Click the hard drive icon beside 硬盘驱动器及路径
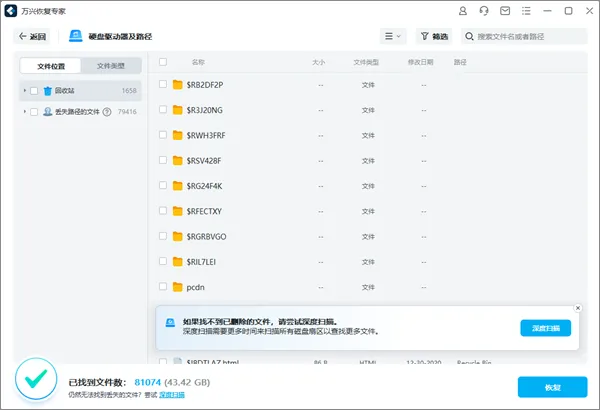This screenshot has height=410, width=600. pyautogui.click(x=76, y=36)
